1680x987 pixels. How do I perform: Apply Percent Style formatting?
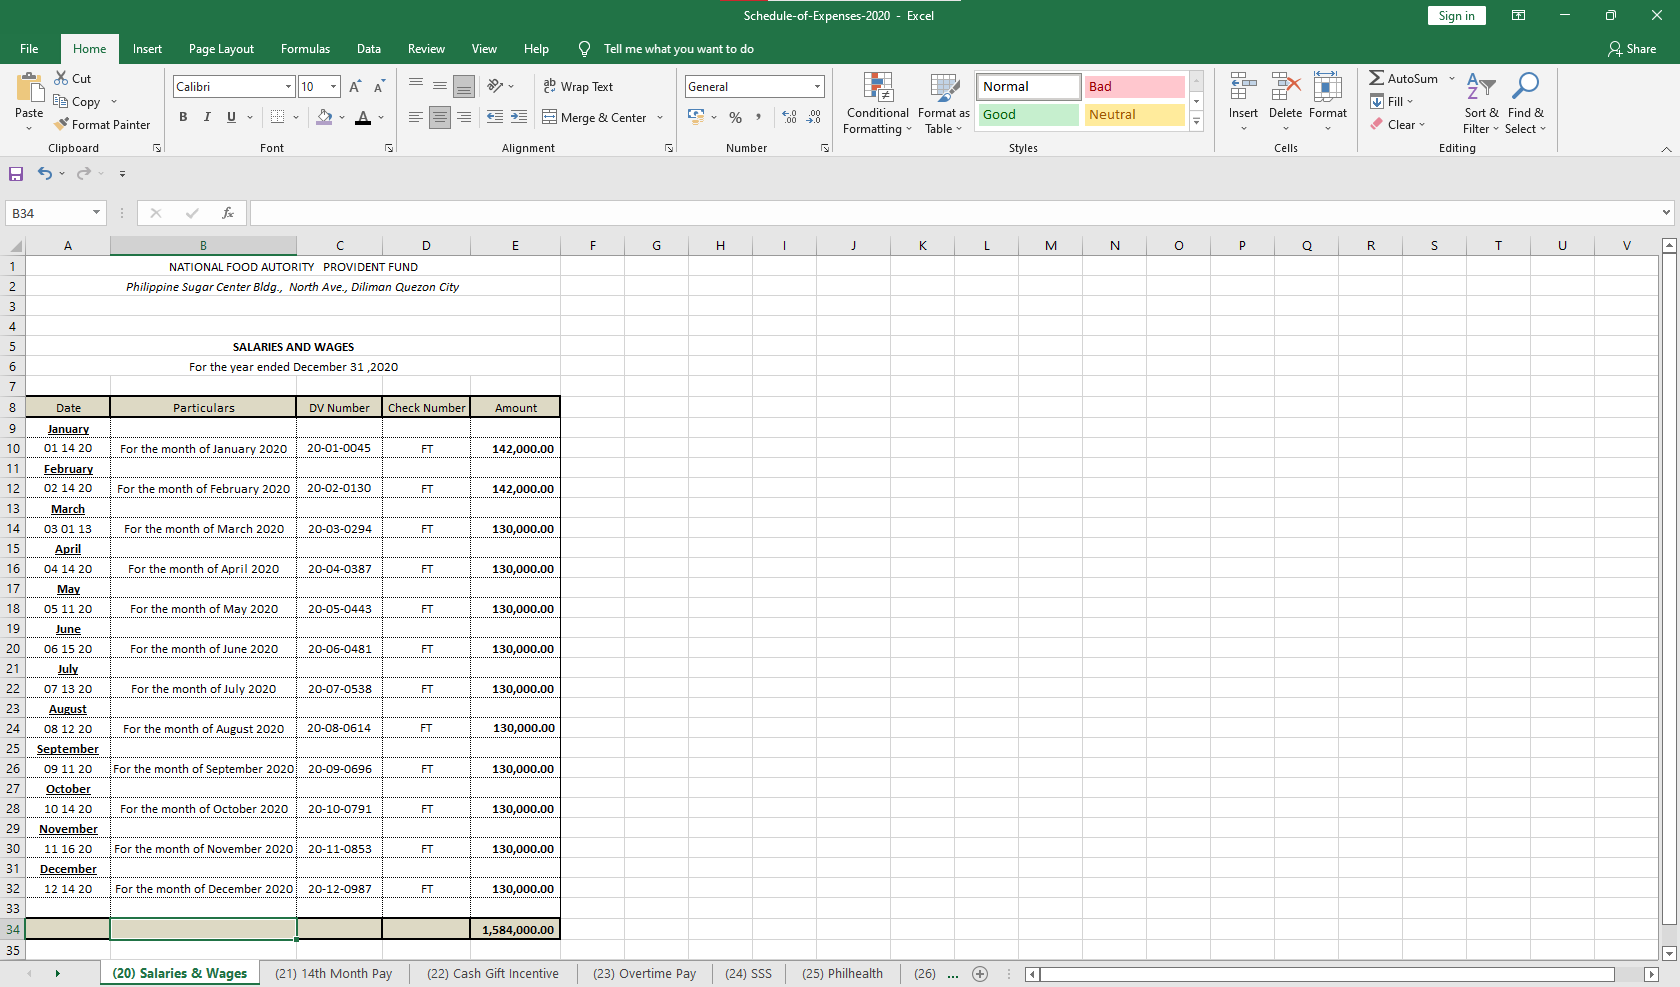click(x=735, y=117)
